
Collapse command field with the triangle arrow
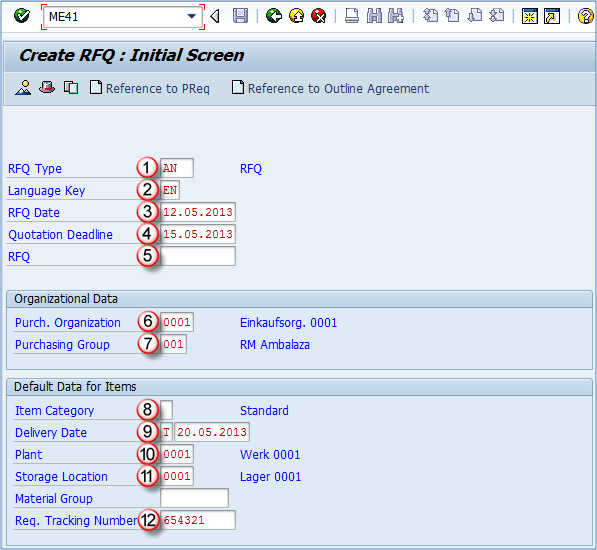(x=215, y=16)
